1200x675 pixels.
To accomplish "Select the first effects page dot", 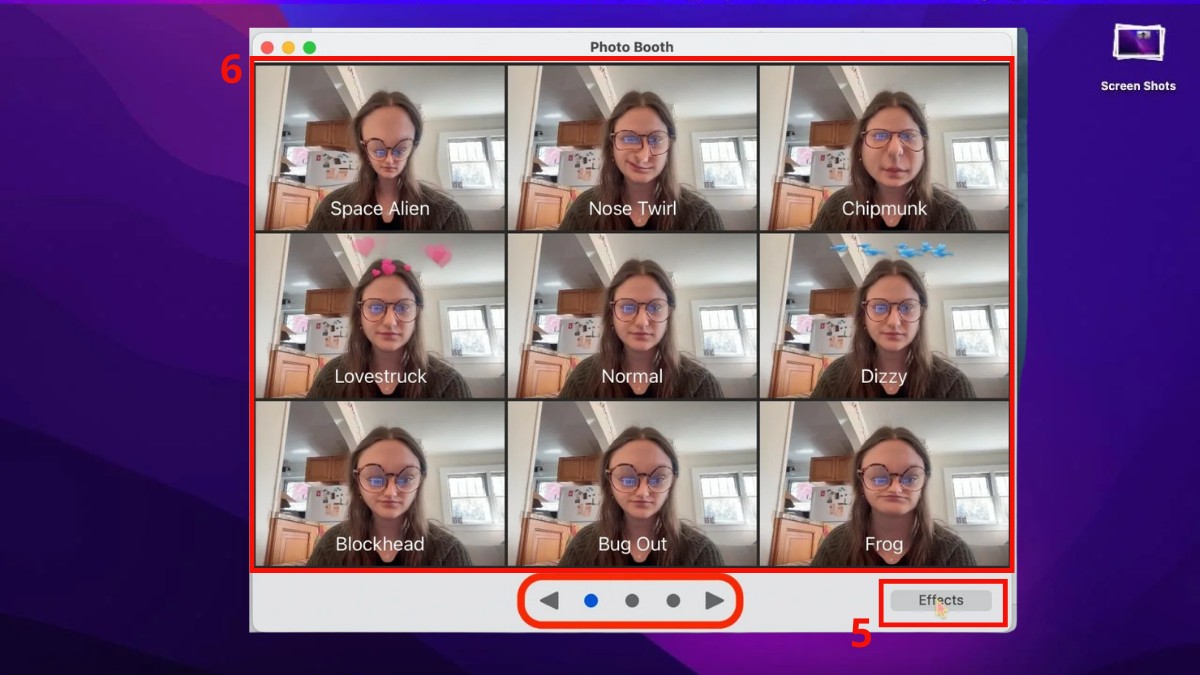I will [x=591, y=601].
